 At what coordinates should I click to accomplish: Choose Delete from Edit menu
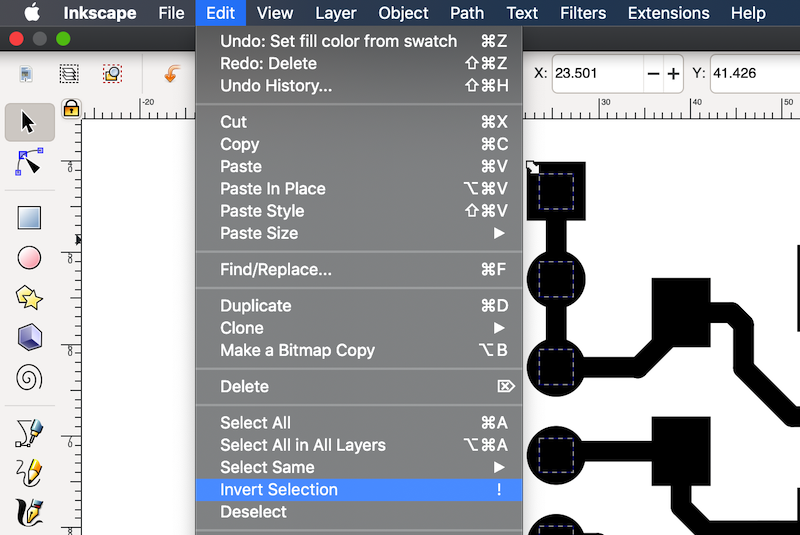[x=359, y=387]
